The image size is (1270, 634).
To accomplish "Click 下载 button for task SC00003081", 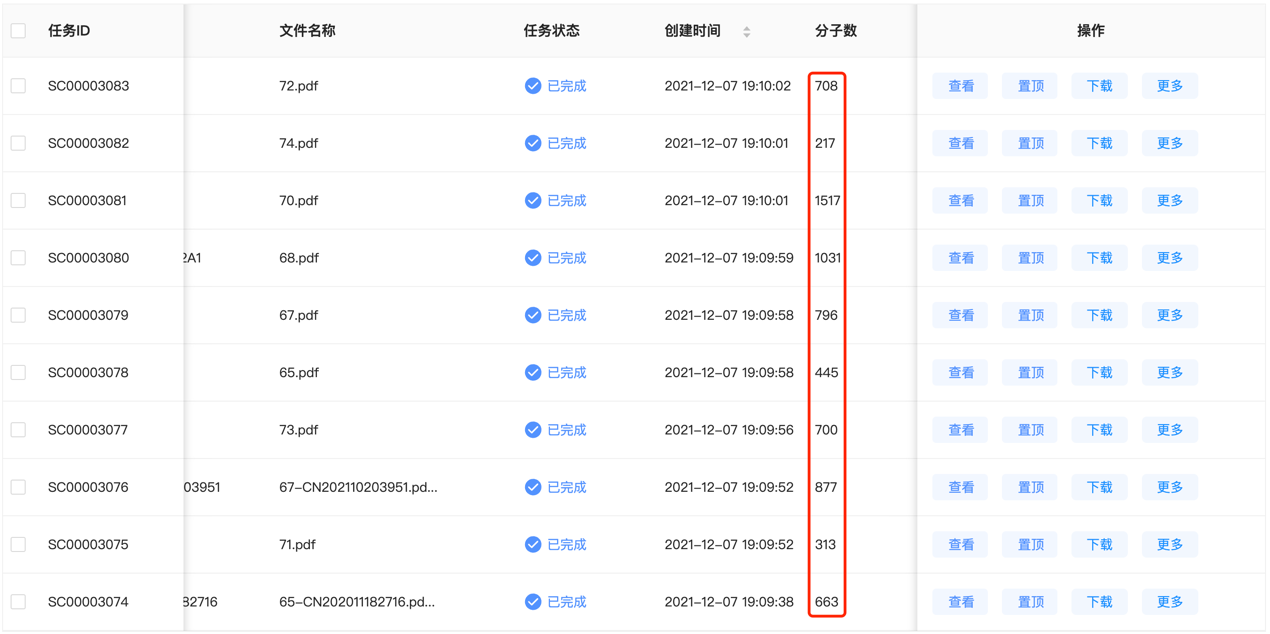I will 1099,200.
